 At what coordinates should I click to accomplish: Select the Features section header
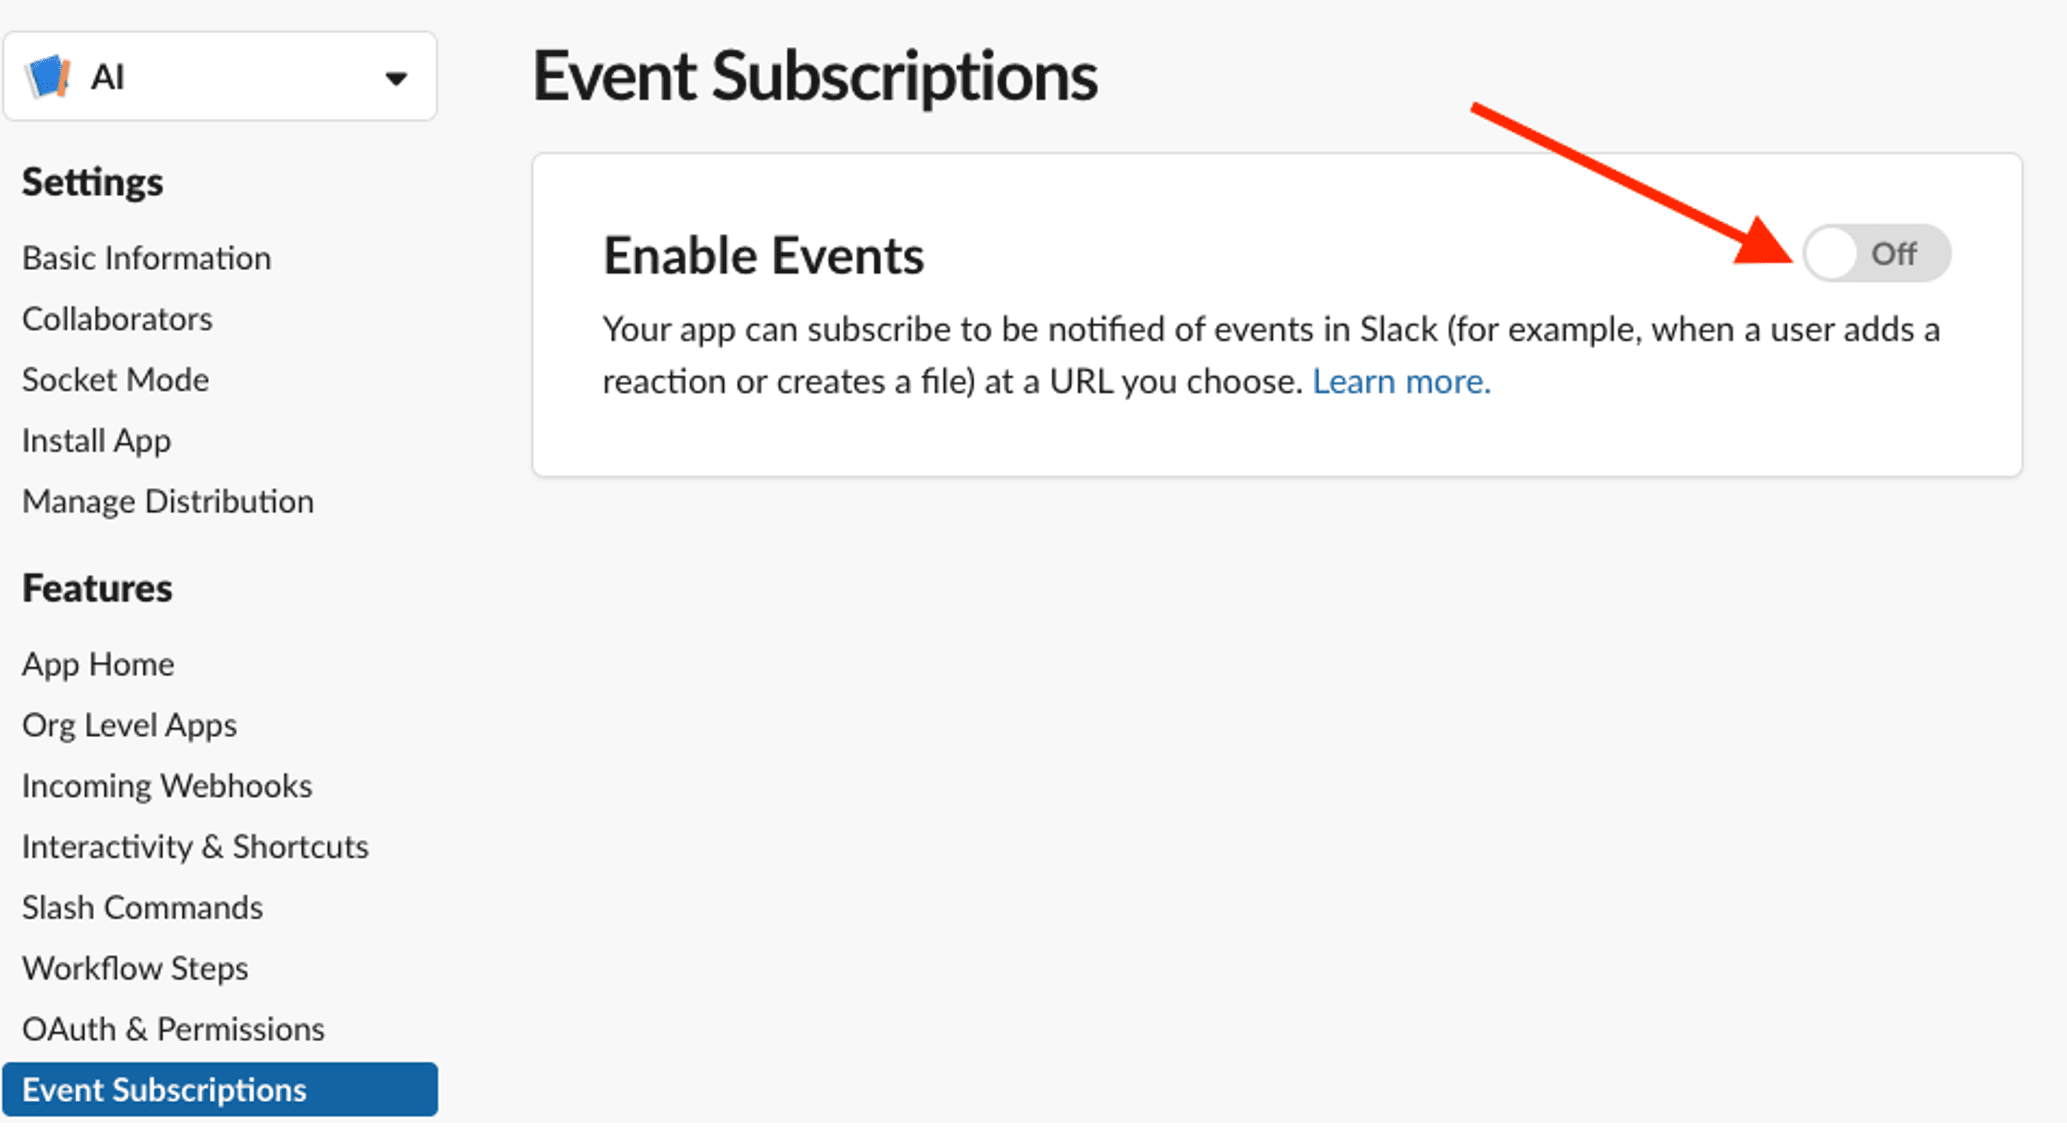point(97,588)
